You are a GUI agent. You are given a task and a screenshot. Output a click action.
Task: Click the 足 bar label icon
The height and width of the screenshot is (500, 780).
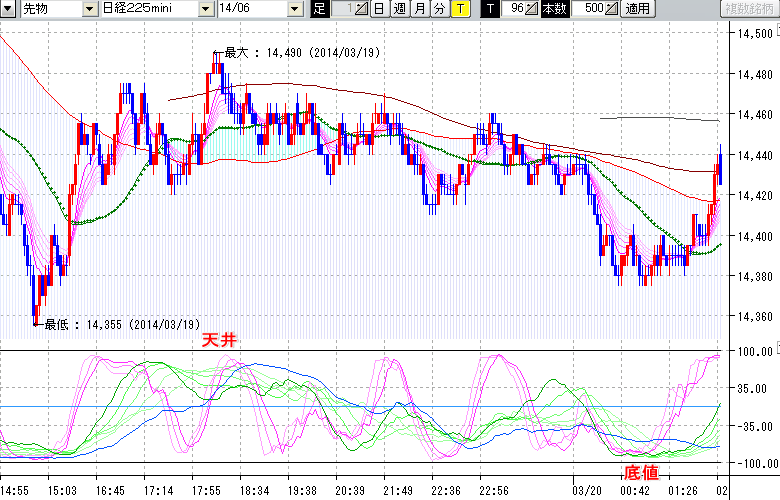click(x=319, y=9)
